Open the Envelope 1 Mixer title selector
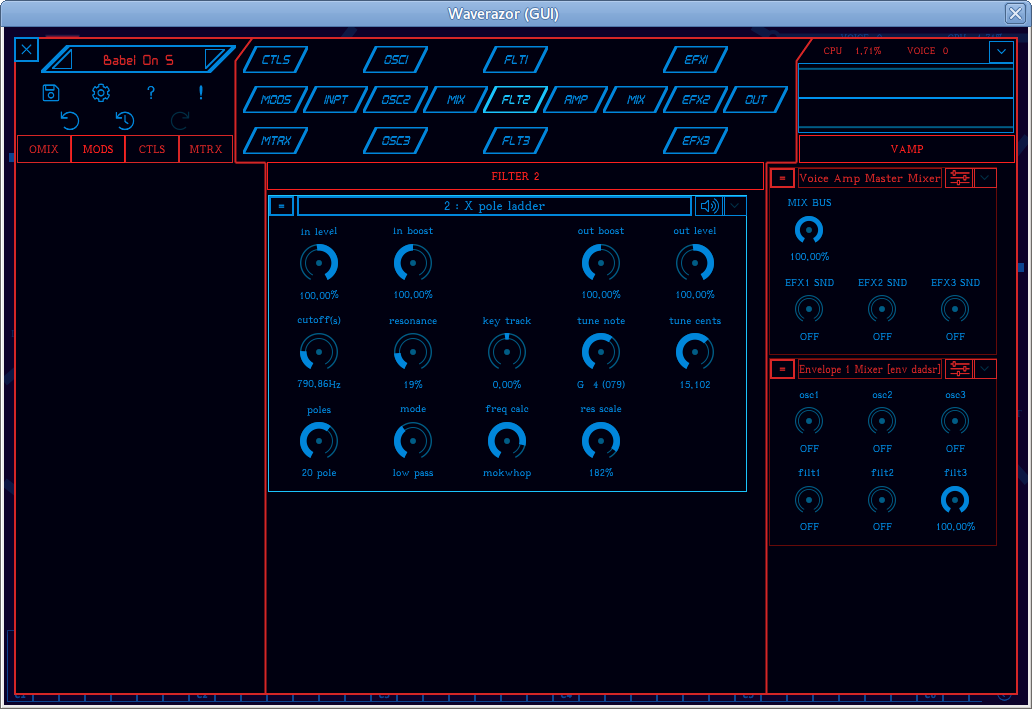This screenshot has width=1032, height=709. tap(869, 369)
